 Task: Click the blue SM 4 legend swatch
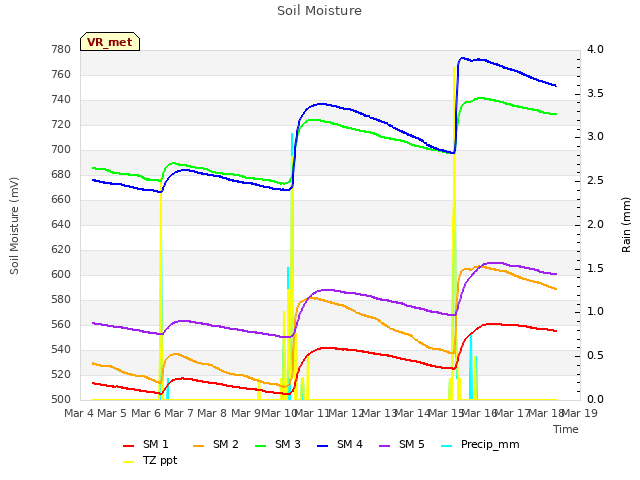(x=322, y=446)
